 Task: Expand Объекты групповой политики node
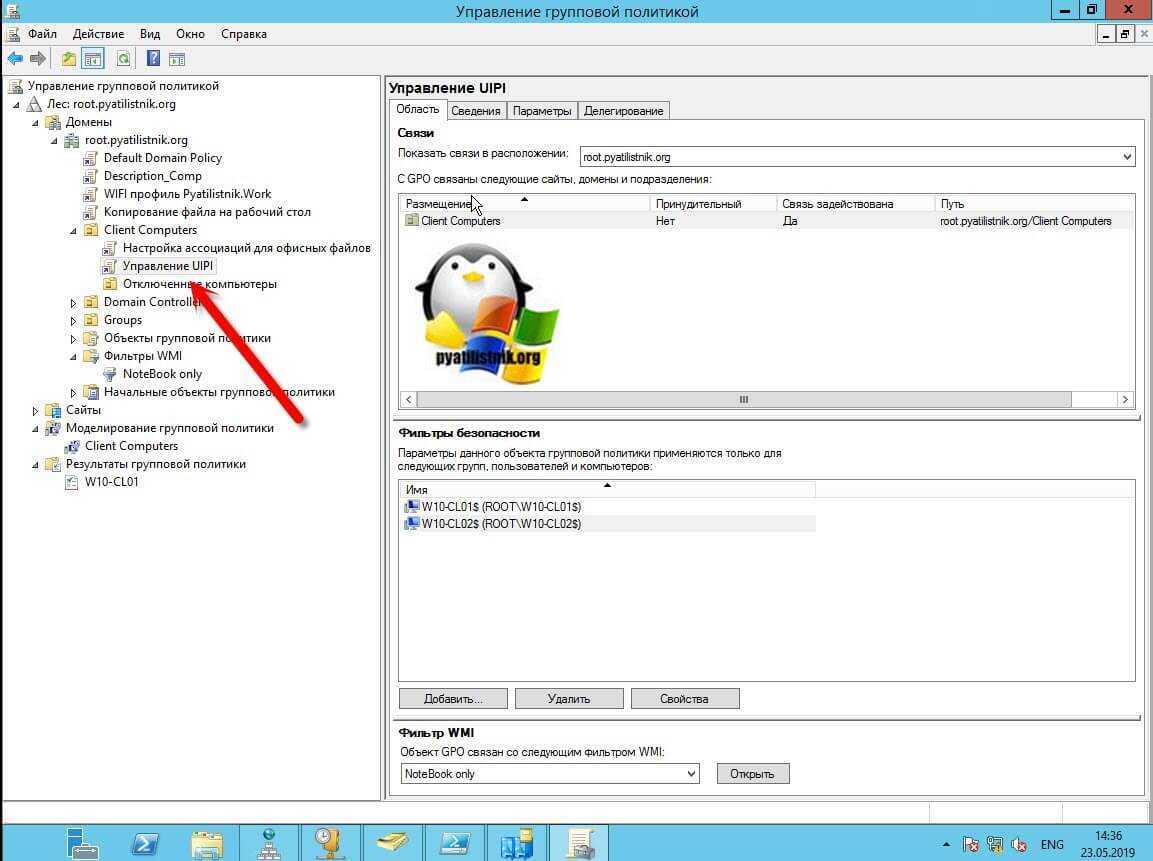point(73,339)
